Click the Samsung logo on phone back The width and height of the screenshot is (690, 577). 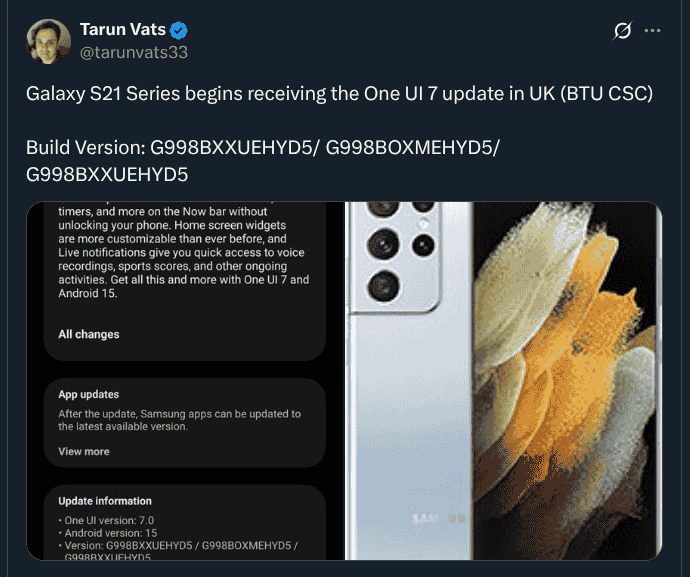click(438, 518)
